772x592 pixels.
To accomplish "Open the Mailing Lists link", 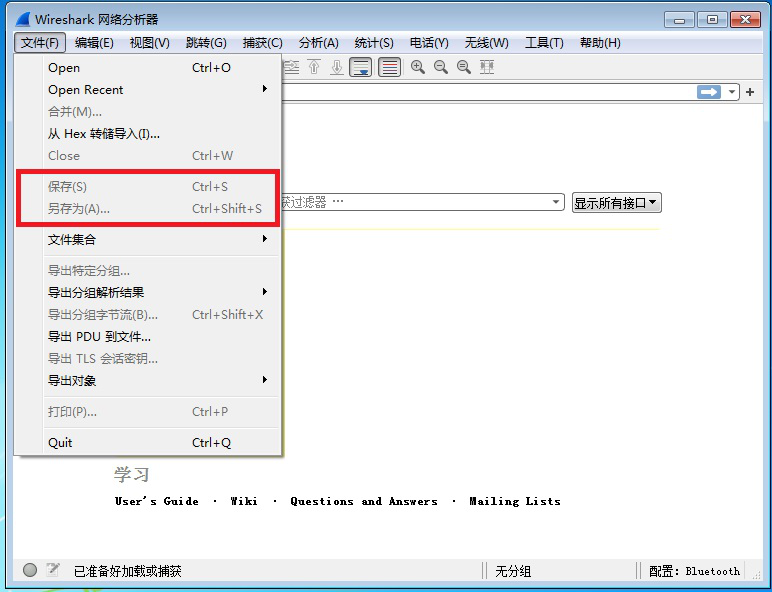I will [x=515, y=501].
